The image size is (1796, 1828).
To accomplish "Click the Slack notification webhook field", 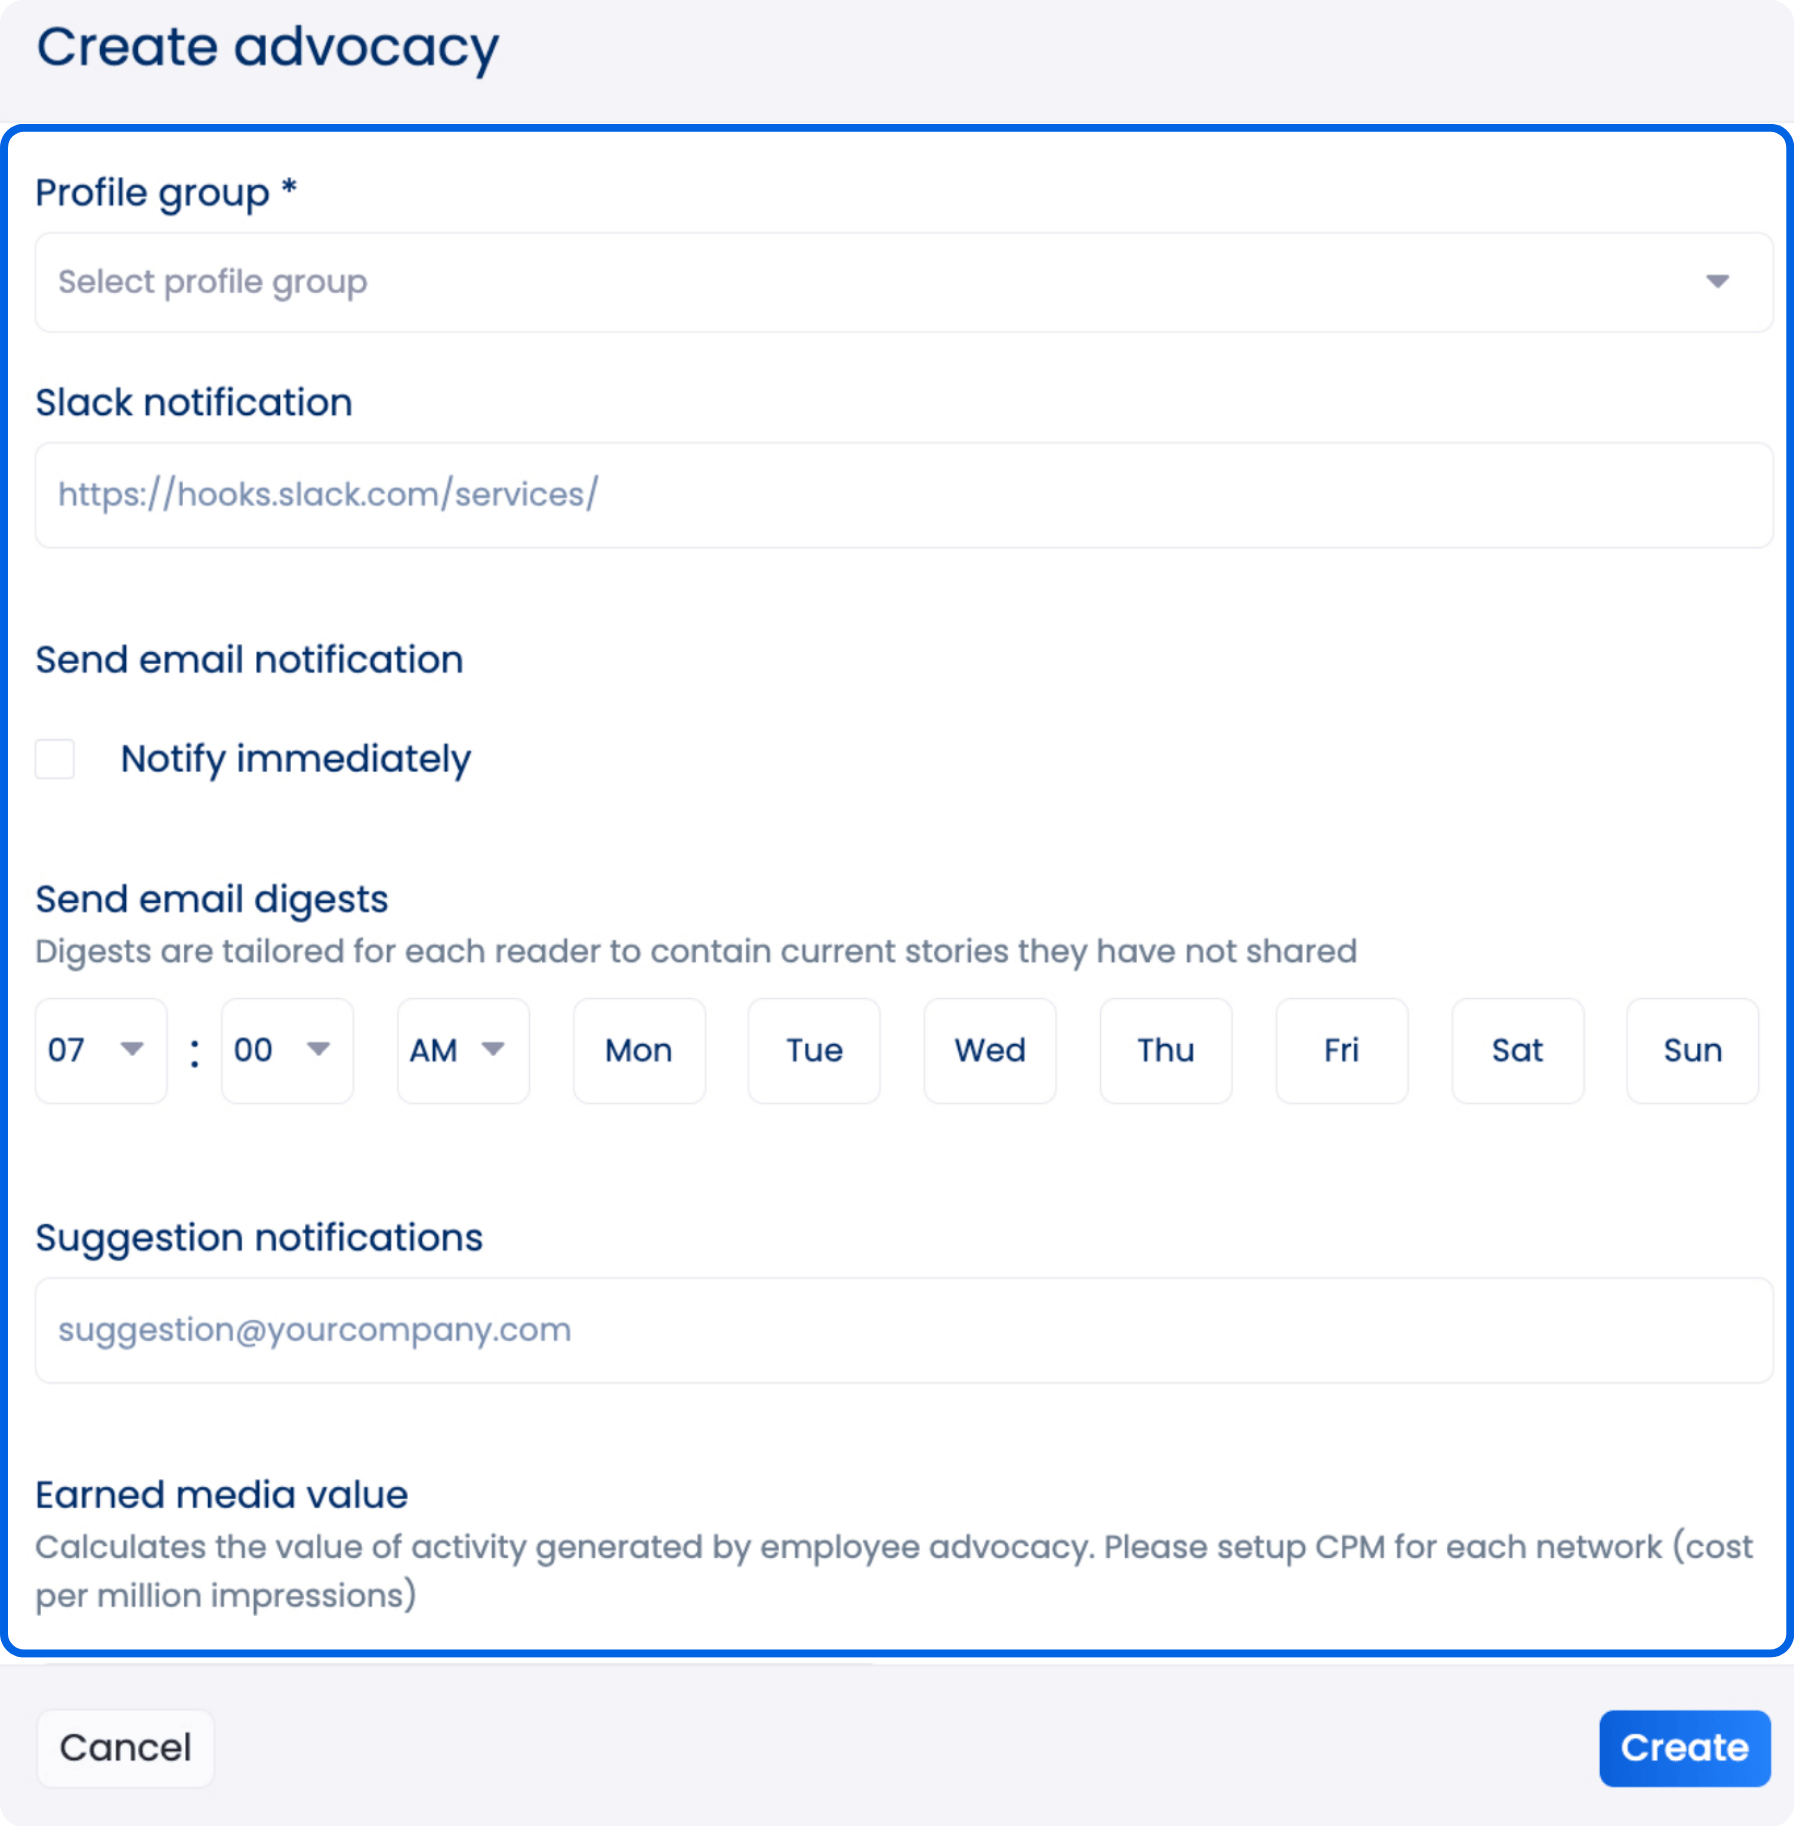I will pos(902,495).
